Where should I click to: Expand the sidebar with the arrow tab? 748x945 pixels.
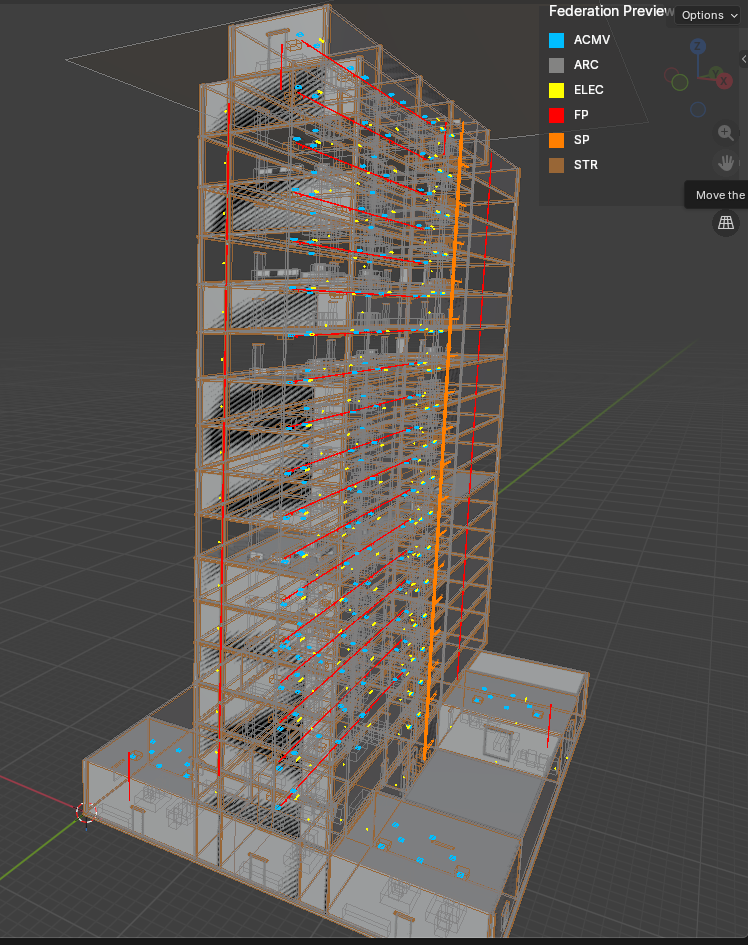tap(744, 59)
